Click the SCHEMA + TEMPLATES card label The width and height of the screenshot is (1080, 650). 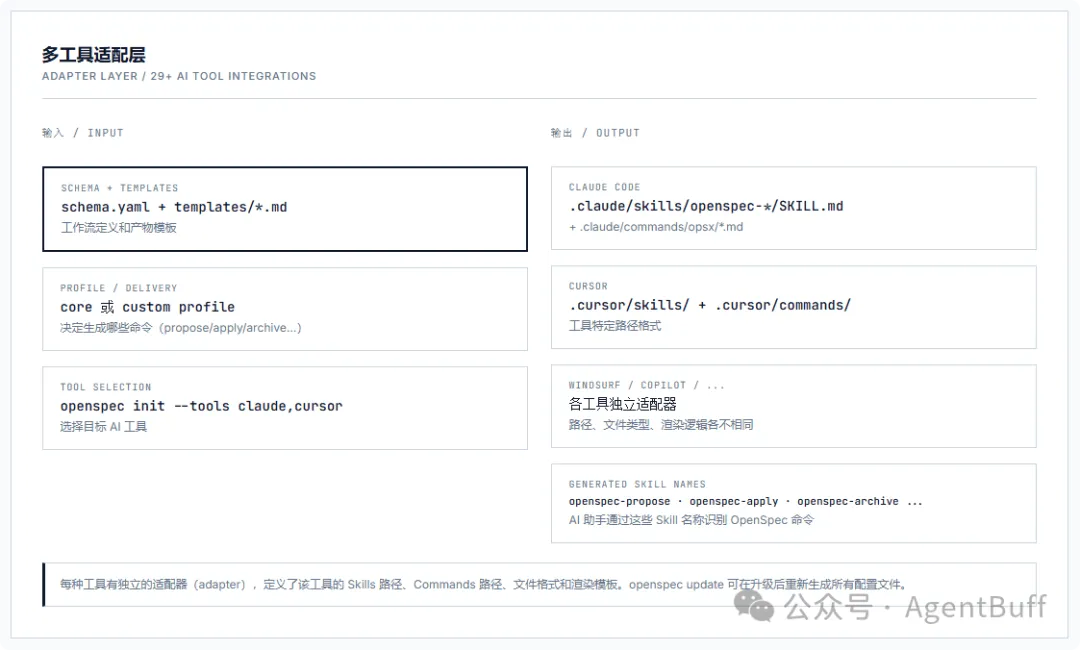tap(119, 188)
